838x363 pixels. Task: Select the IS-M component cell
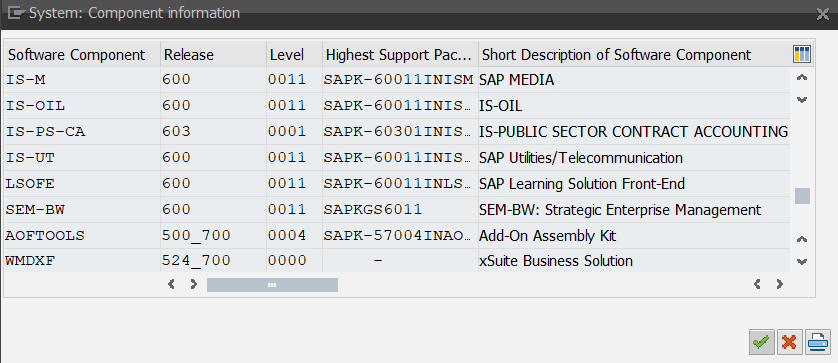82,80
